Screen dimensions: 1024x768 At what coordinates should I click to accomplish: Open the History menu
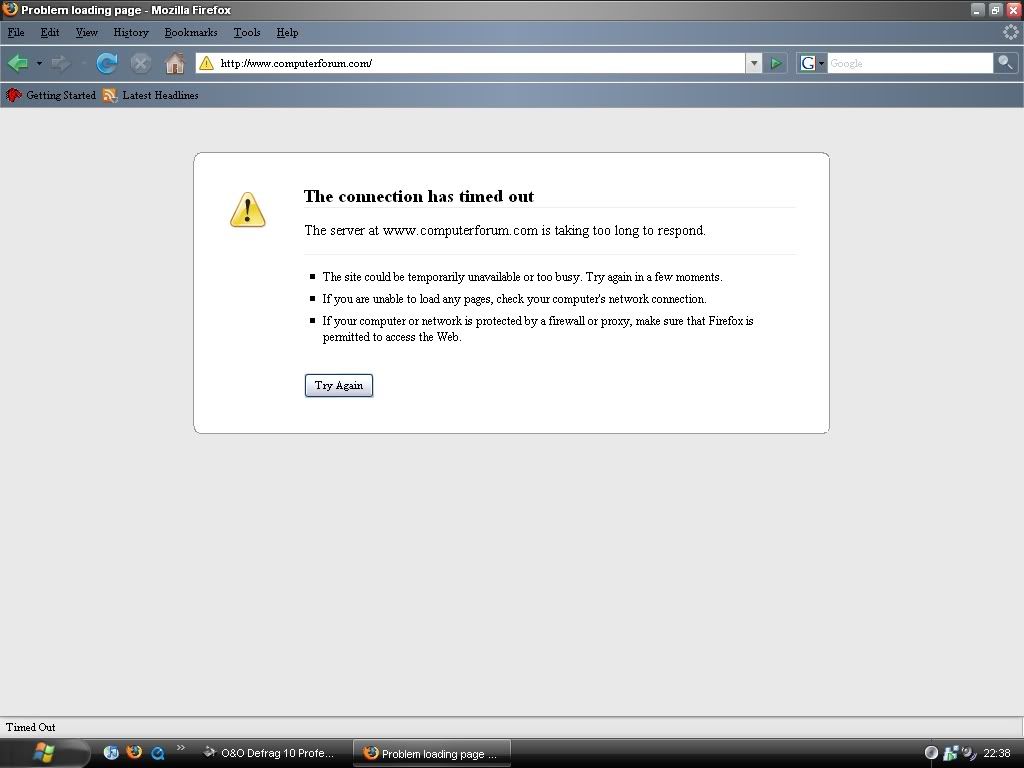[130, 32]
